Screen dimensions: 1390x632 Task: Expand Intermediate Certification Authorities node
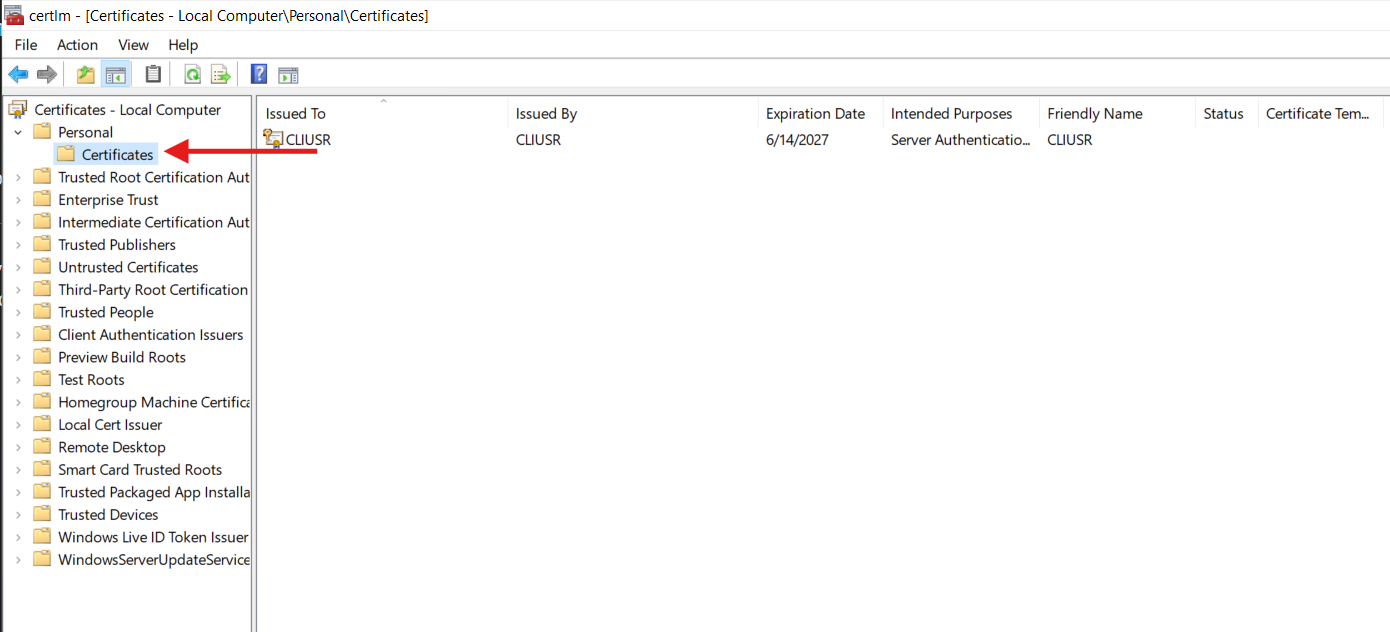click(x=18, y=222)
